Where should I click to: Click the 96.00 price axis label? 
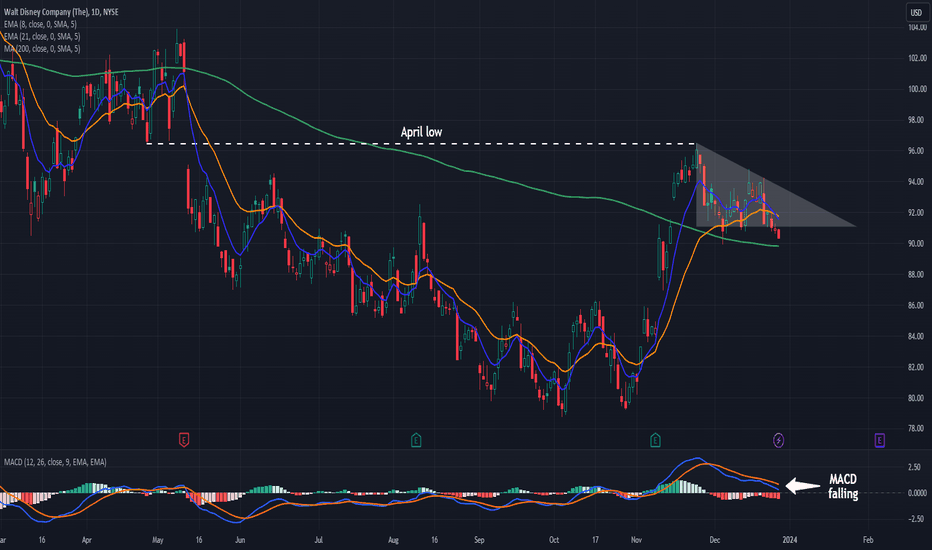(917, 151)
